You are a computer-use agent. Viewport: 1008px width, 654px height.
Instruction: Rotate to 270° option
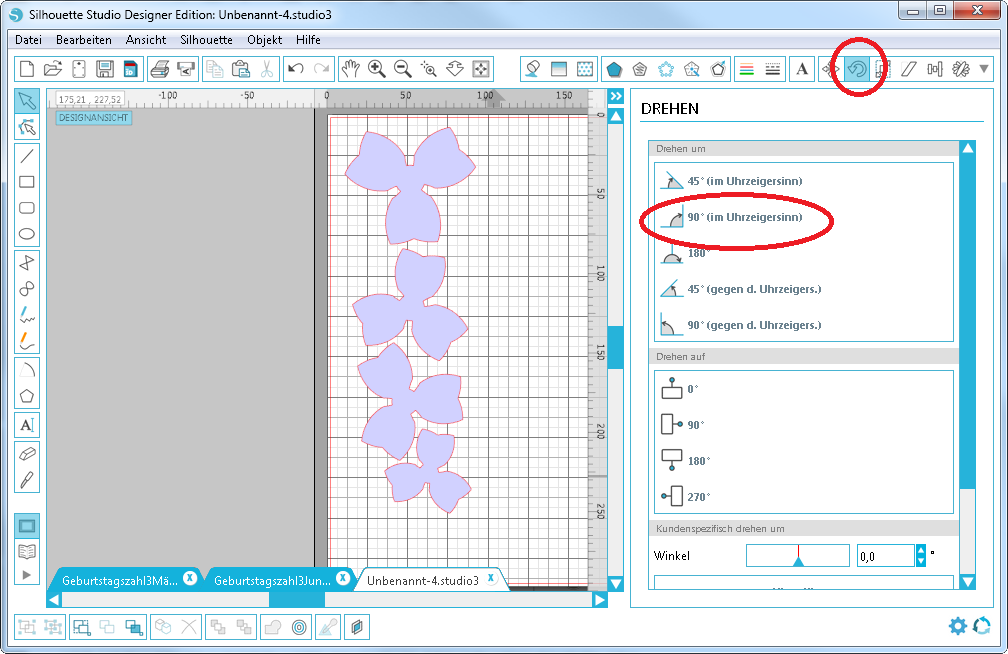[x=699, y=496]
